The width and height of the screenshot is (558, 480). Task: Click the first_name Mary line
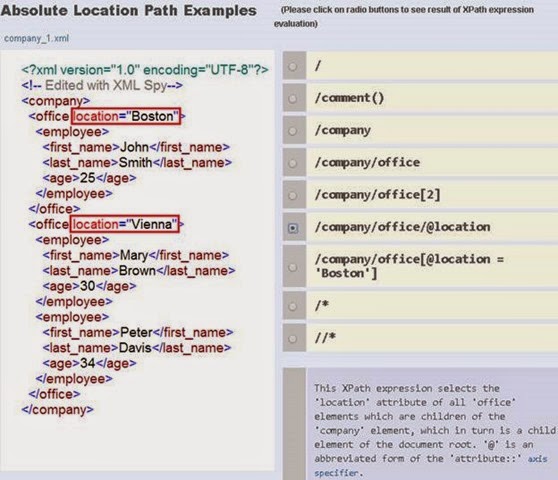pyautogui.click(x=136, y=255)
